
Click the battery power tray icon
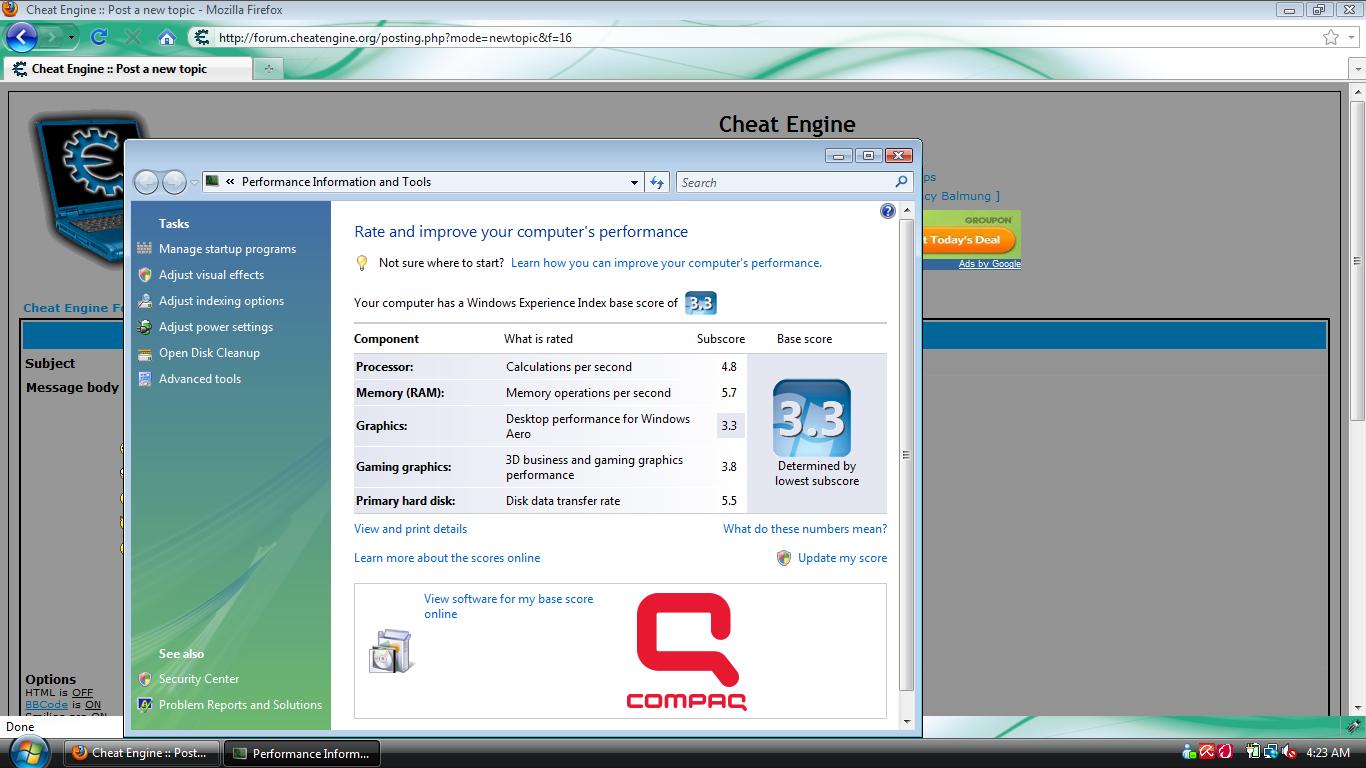(x=1253, y=752)
